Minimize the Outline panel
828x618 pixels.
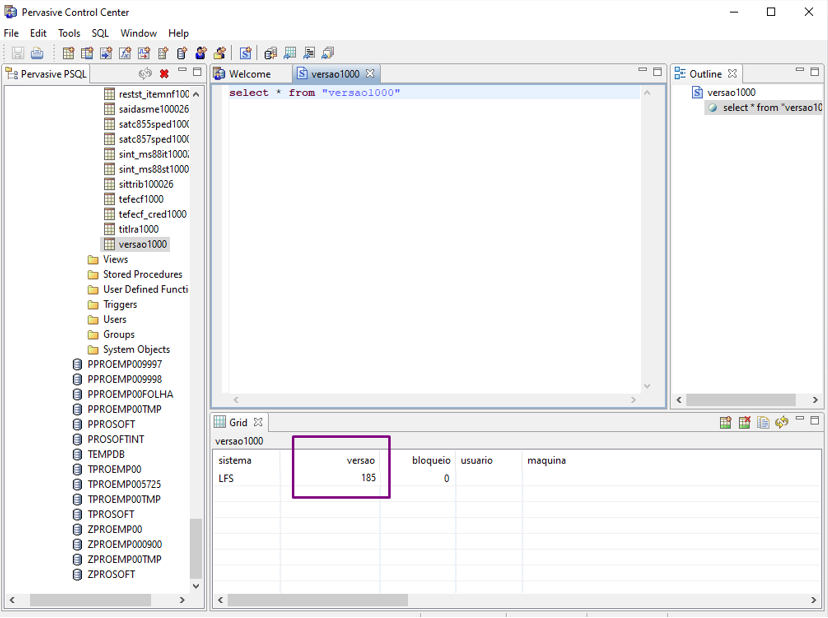pyautogui.click(x=800, y=70)
